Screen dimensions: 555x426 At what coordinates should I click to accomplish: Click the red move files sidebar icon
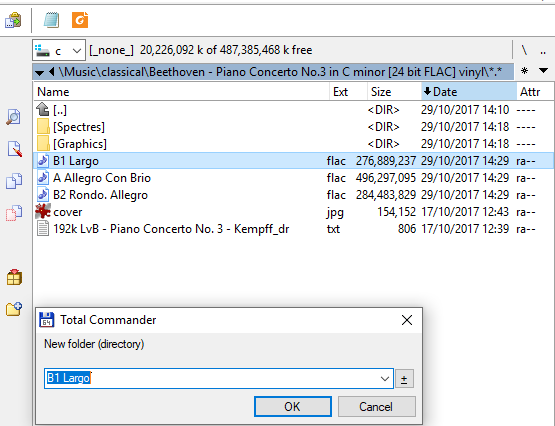[x=14, y=213]
